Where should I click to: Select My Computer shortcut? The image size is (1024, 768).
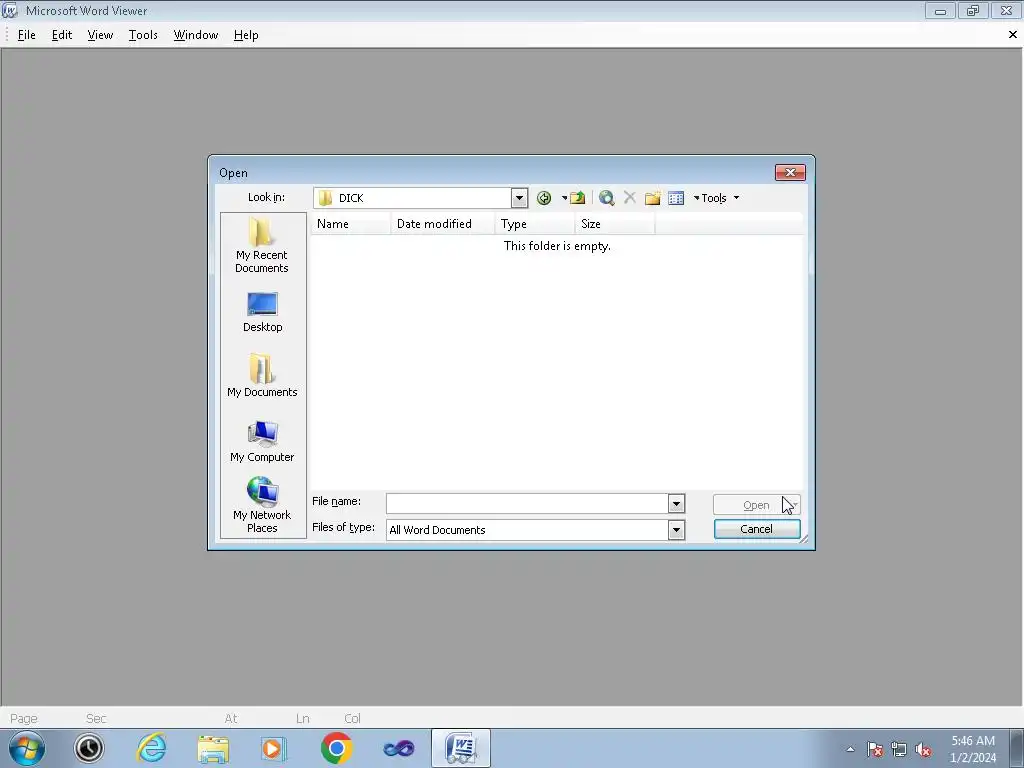(262, 442)
